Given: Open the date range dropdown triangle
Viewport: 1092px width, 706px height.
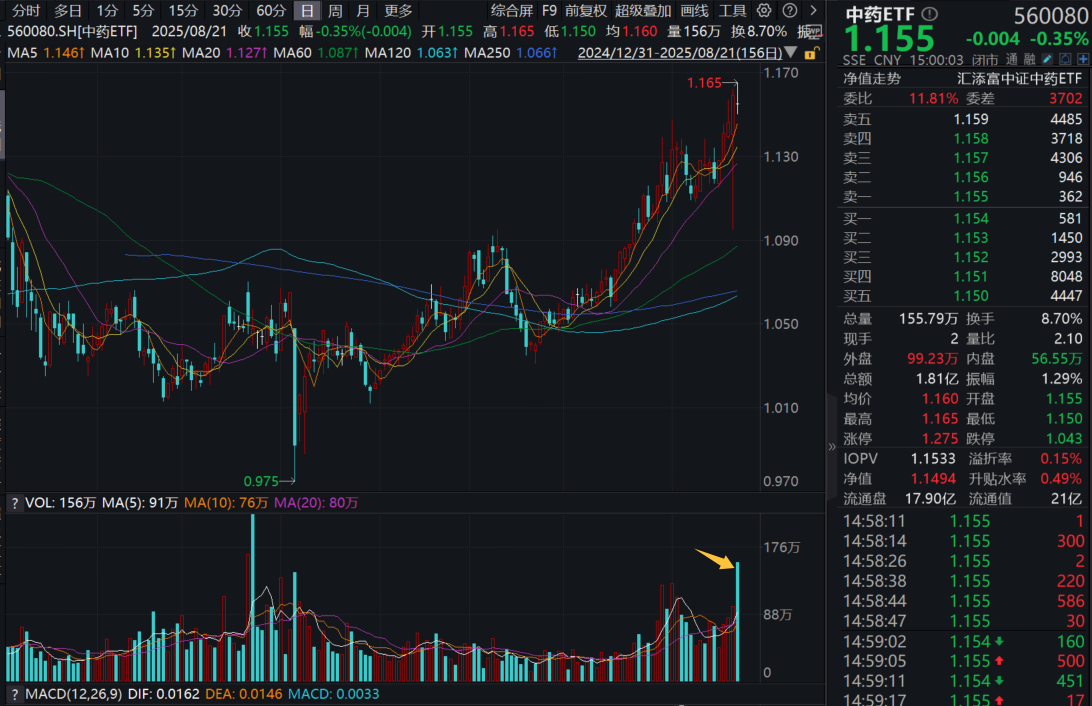Looking at the screenshot, I should [789, 53].
